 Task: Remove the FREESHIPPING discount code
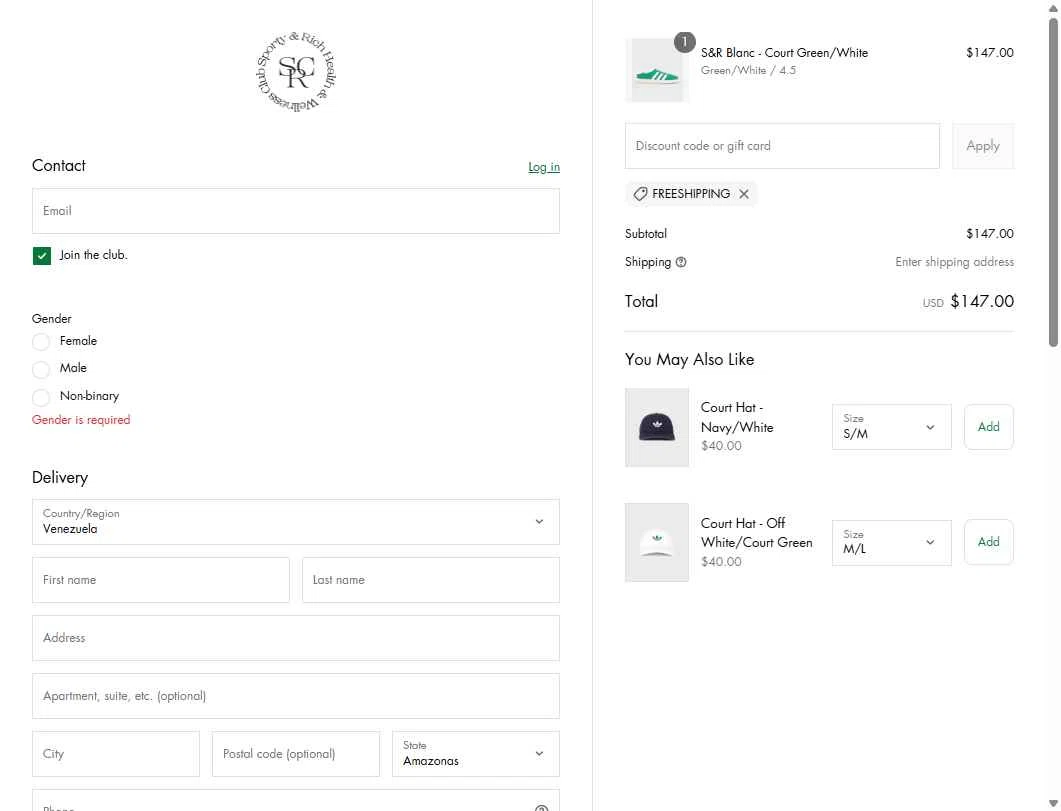point(744,194)
